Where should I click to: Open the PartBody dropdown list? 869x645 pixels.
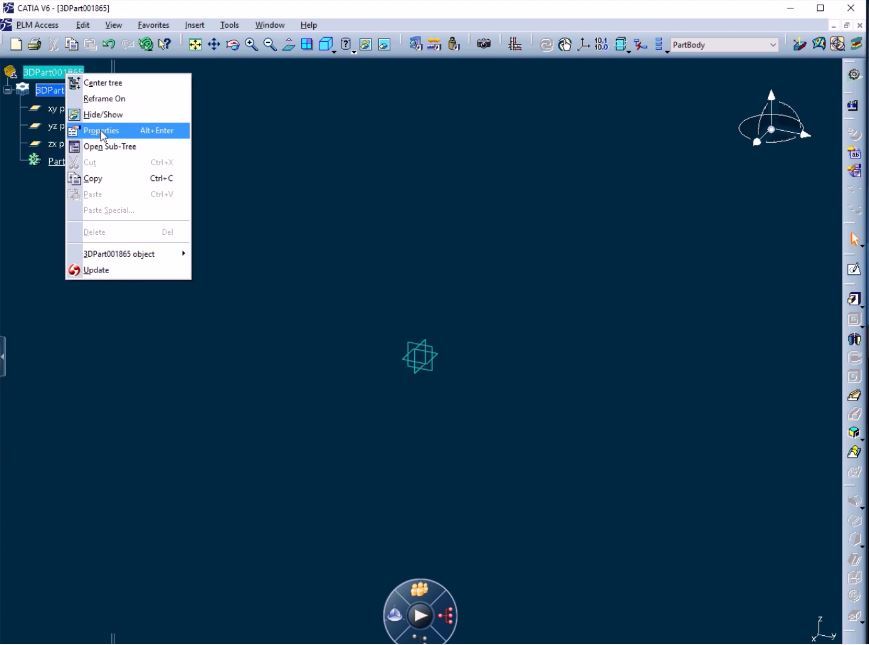(x=773, y=45)
